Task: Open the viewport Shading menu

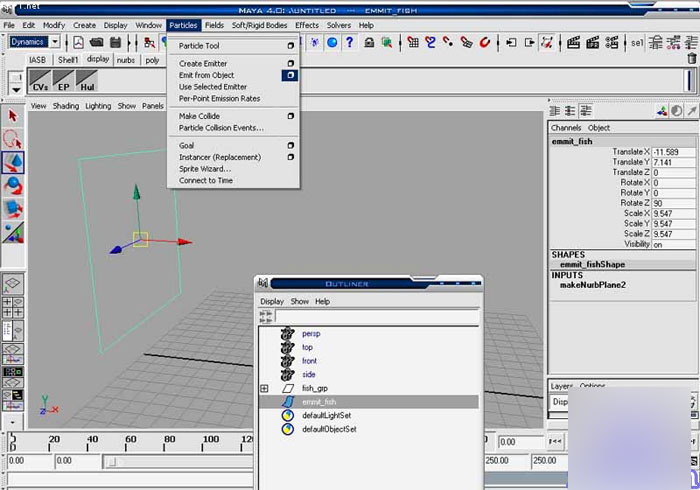Action: pos(66,106)
